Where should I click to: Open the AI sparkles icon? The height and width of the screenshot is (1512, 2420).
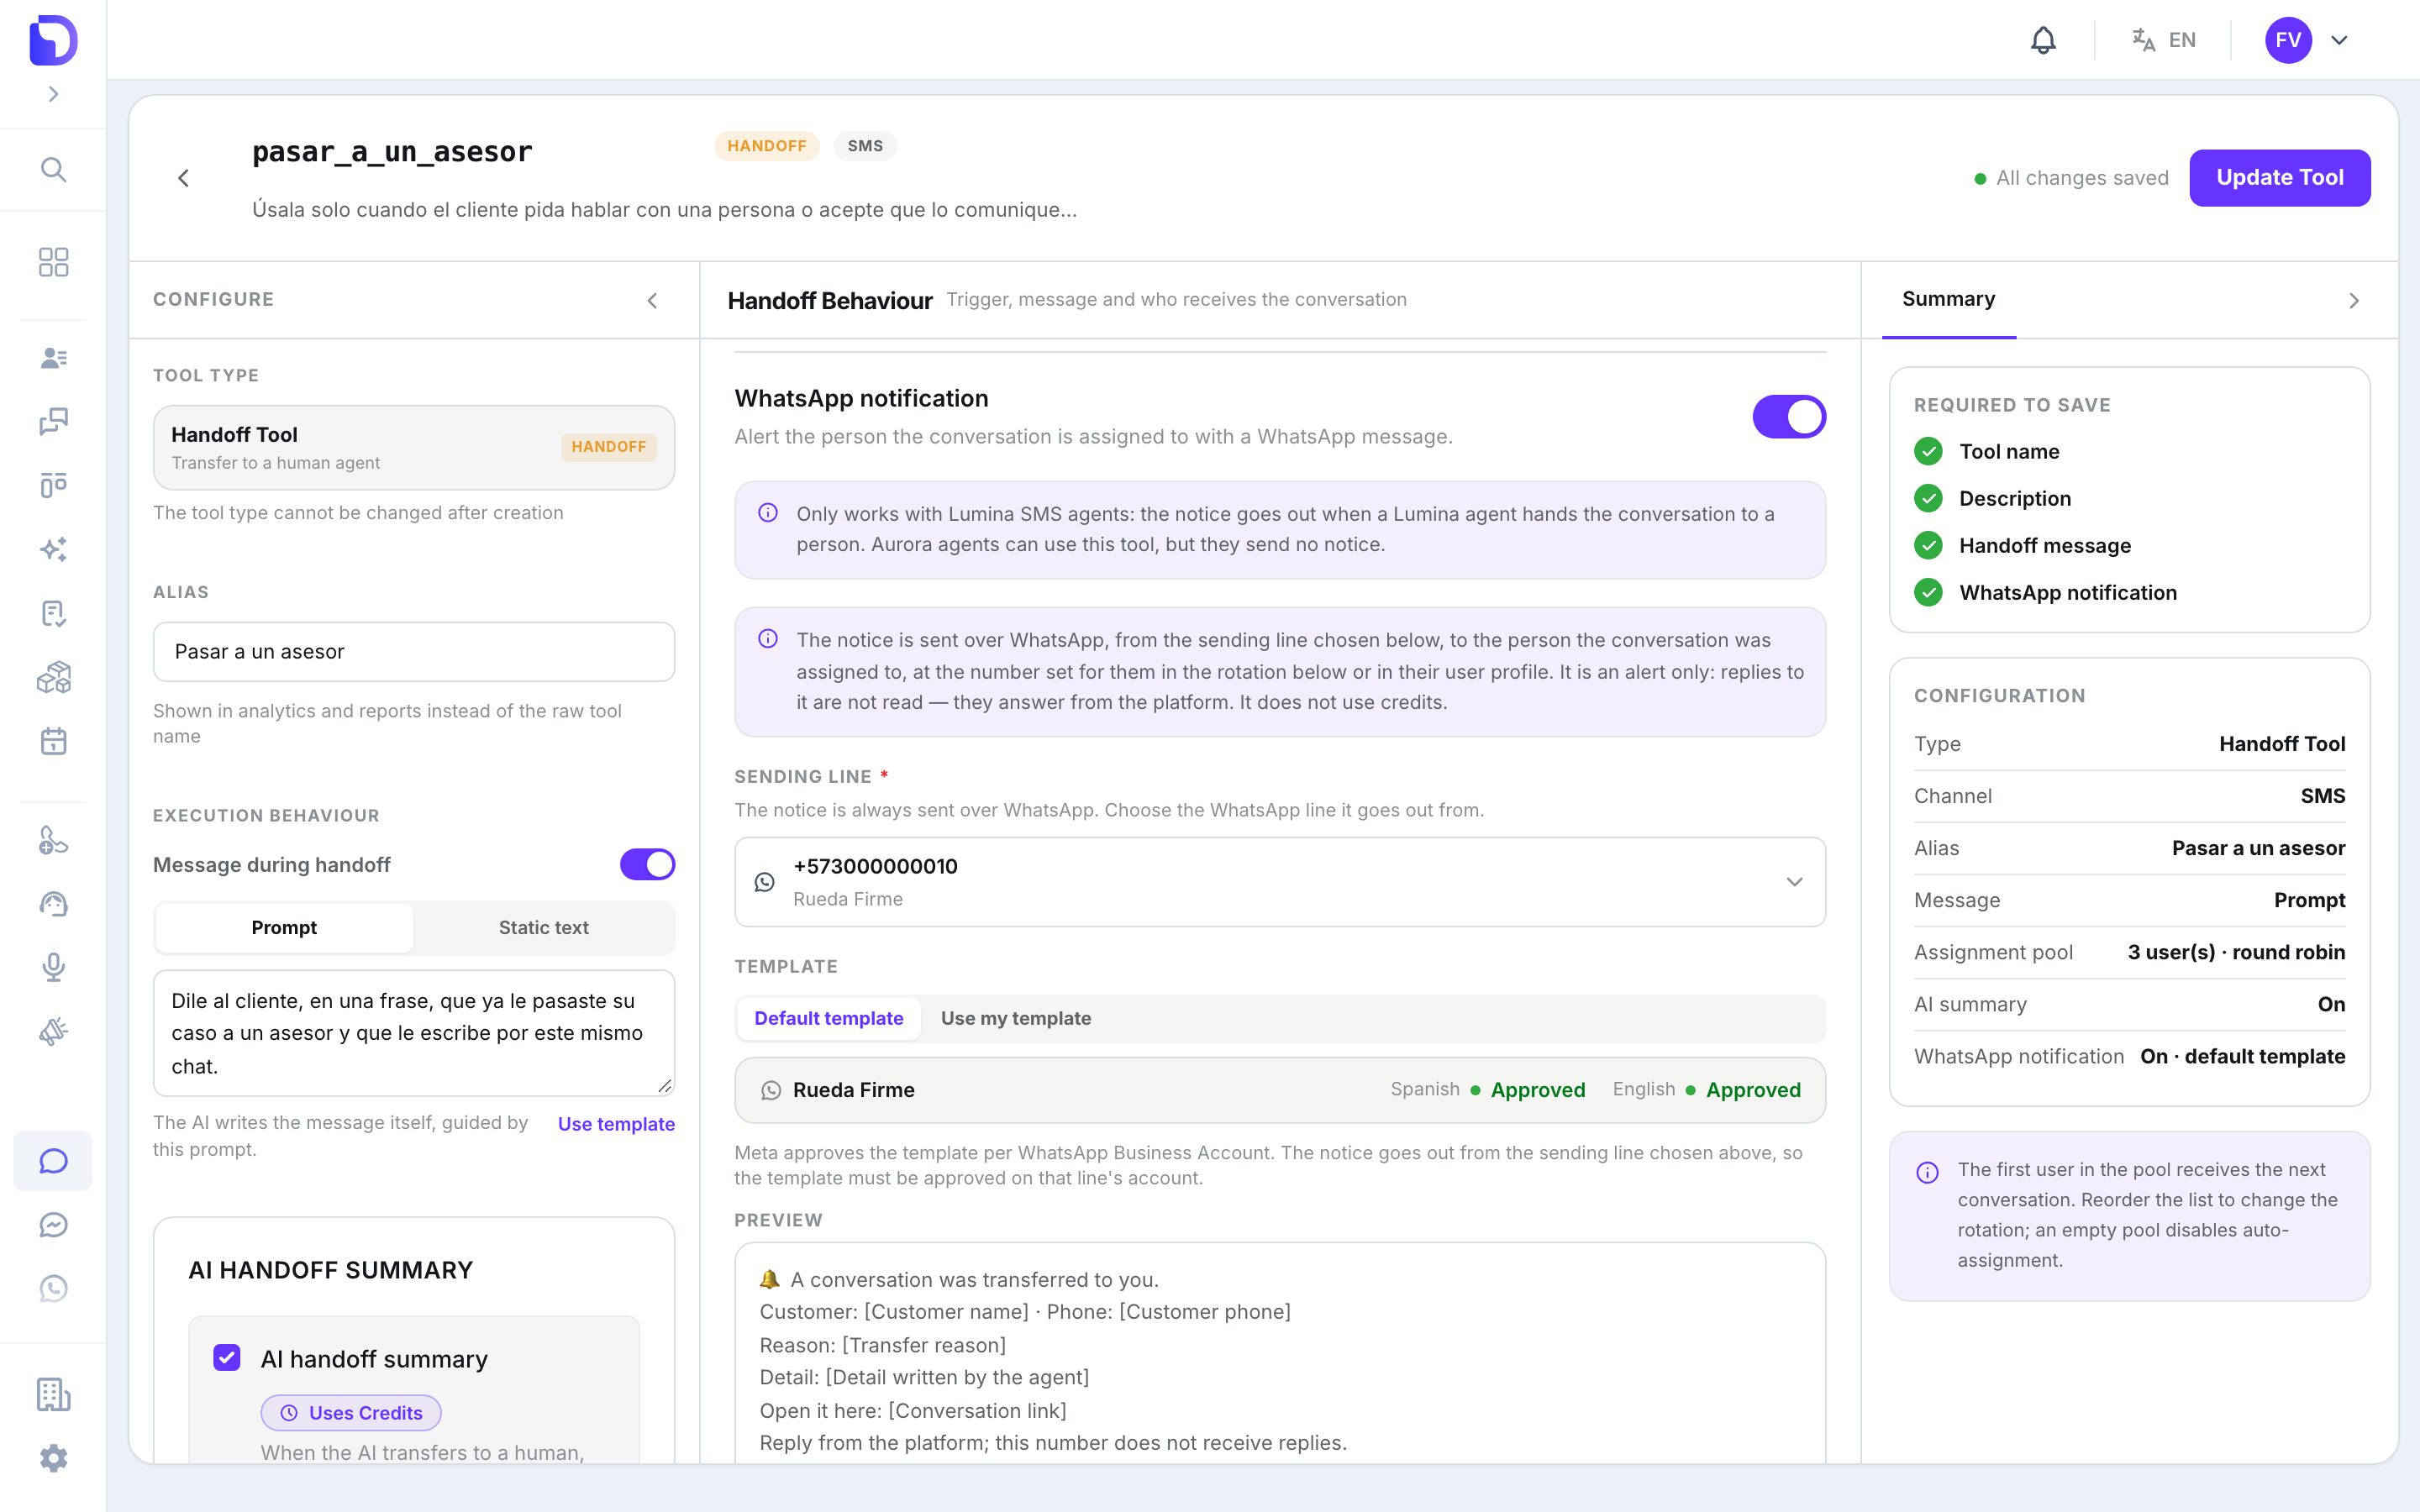[x=53, y=549]
